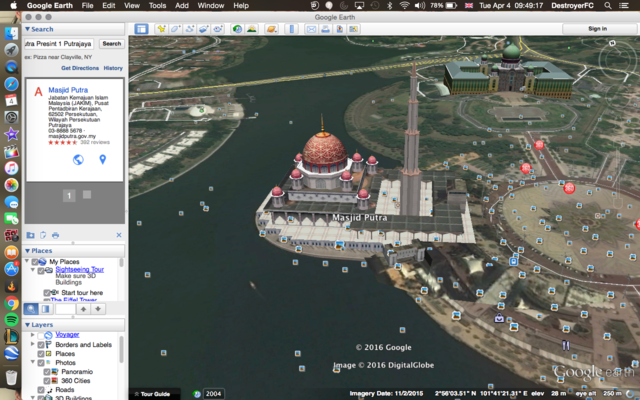This screenshot has height=400, width=640.
Task: Move selected place up with the arrow button
Action: 83,309
